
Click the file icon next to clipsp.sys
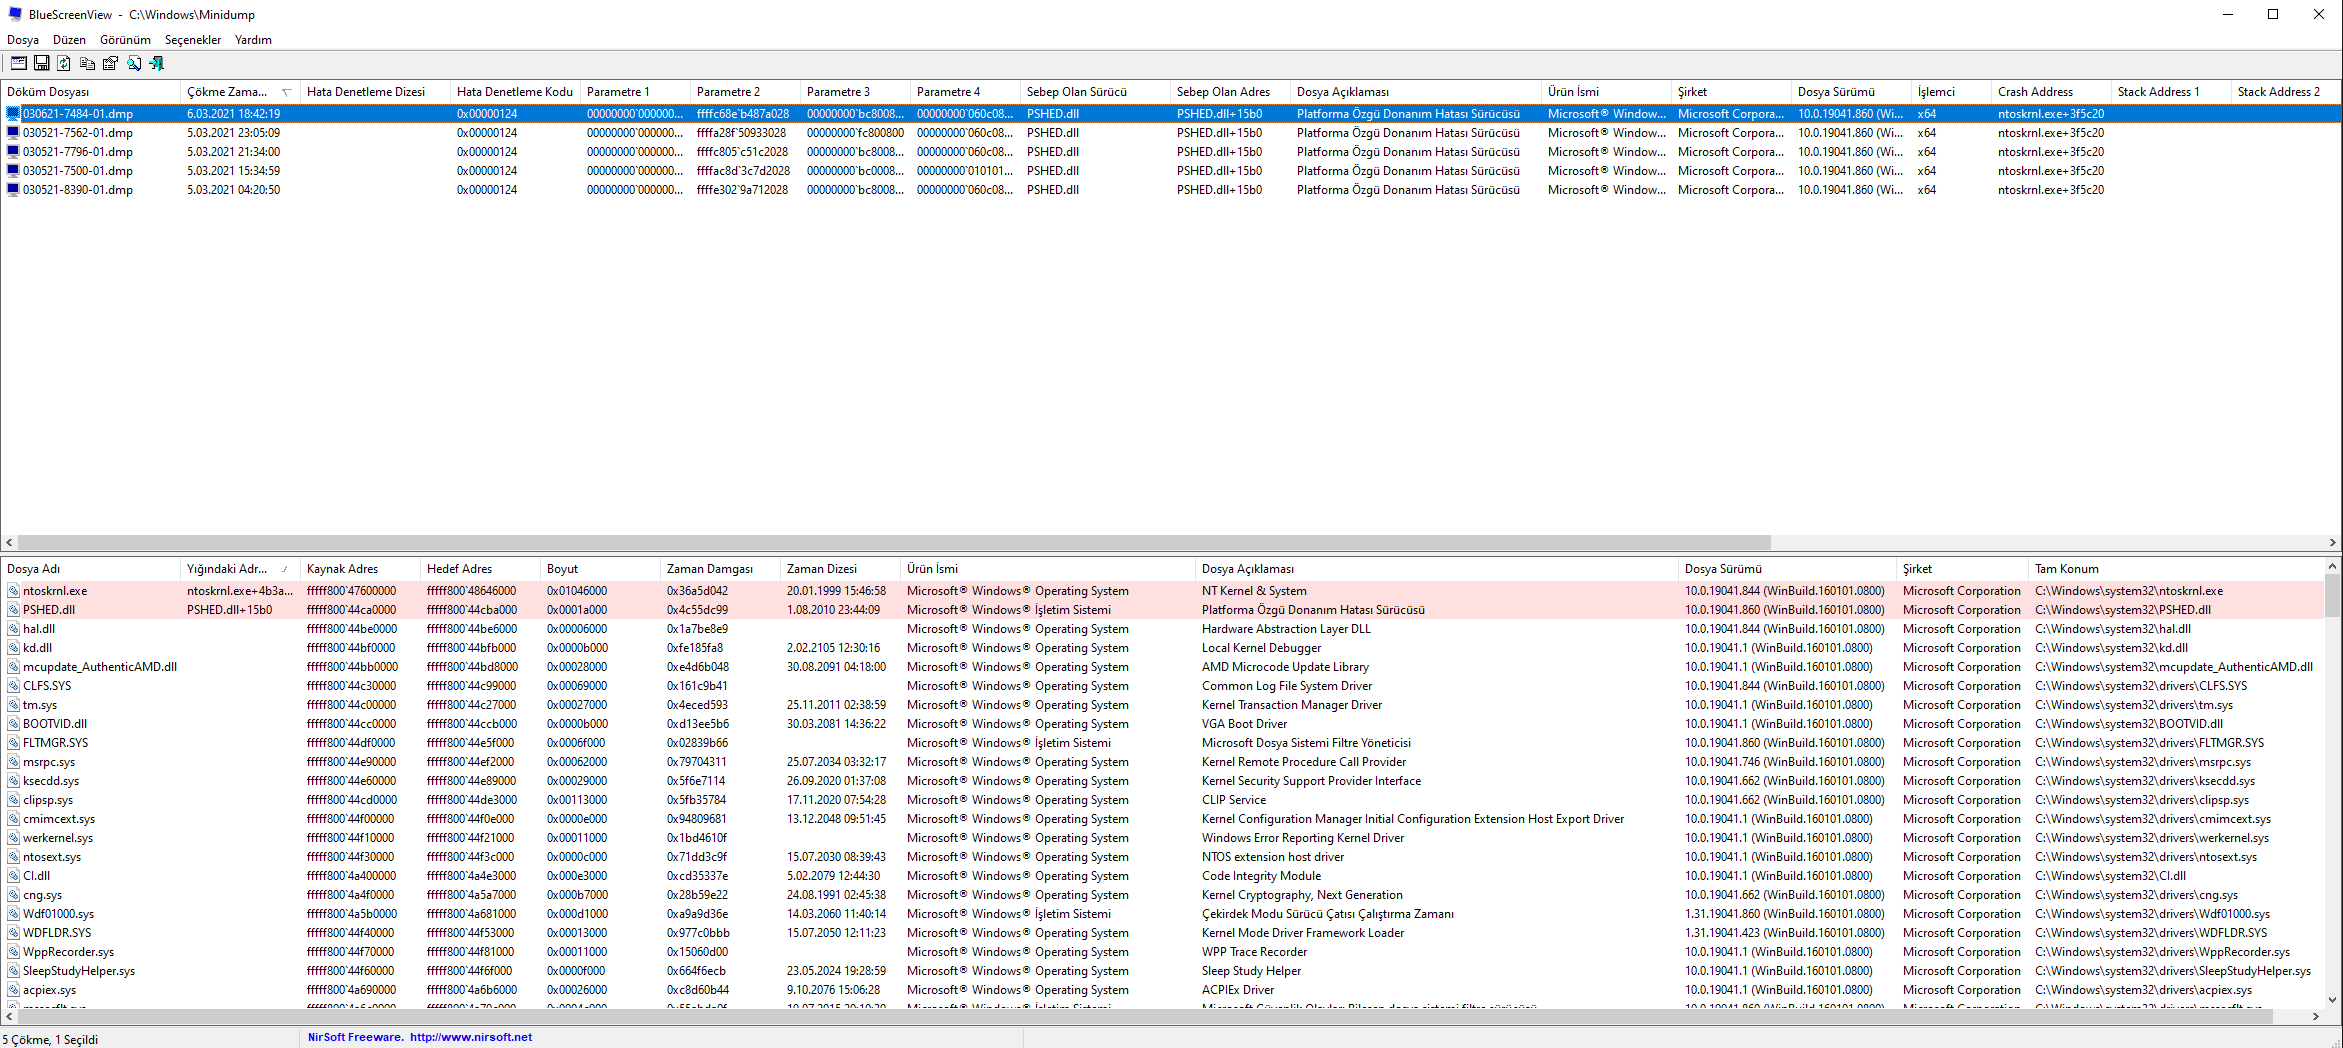[x=13, y=800]
